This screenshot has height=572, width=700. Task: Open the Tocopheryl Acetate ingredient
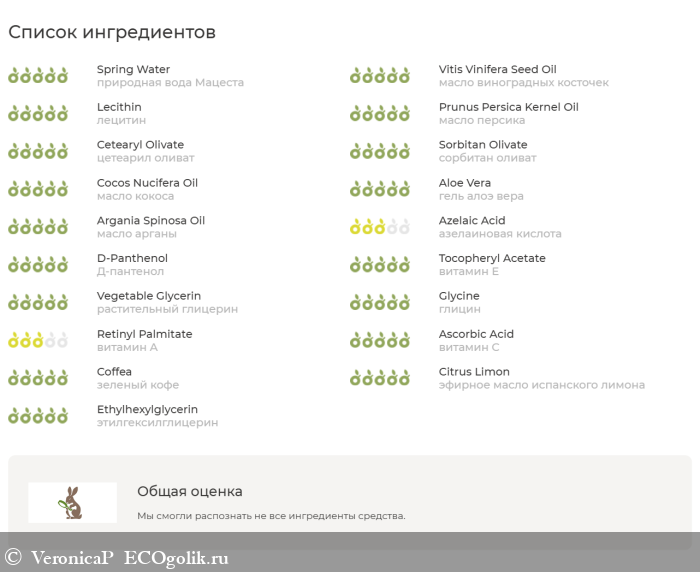(492, 258)
